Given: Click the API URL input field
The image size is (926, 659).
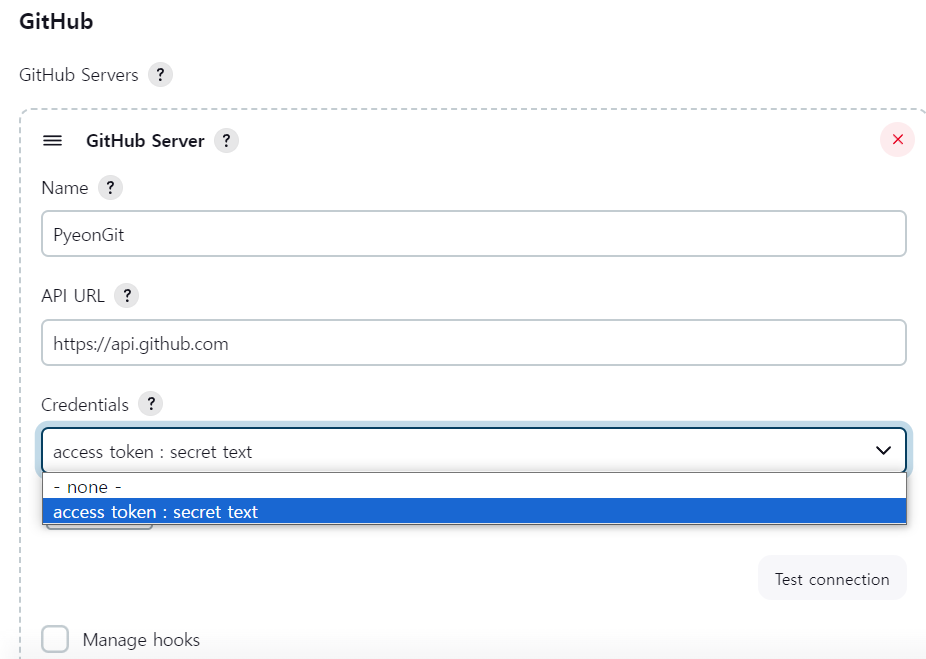Looking at the screenshot, I should point(474,342).
